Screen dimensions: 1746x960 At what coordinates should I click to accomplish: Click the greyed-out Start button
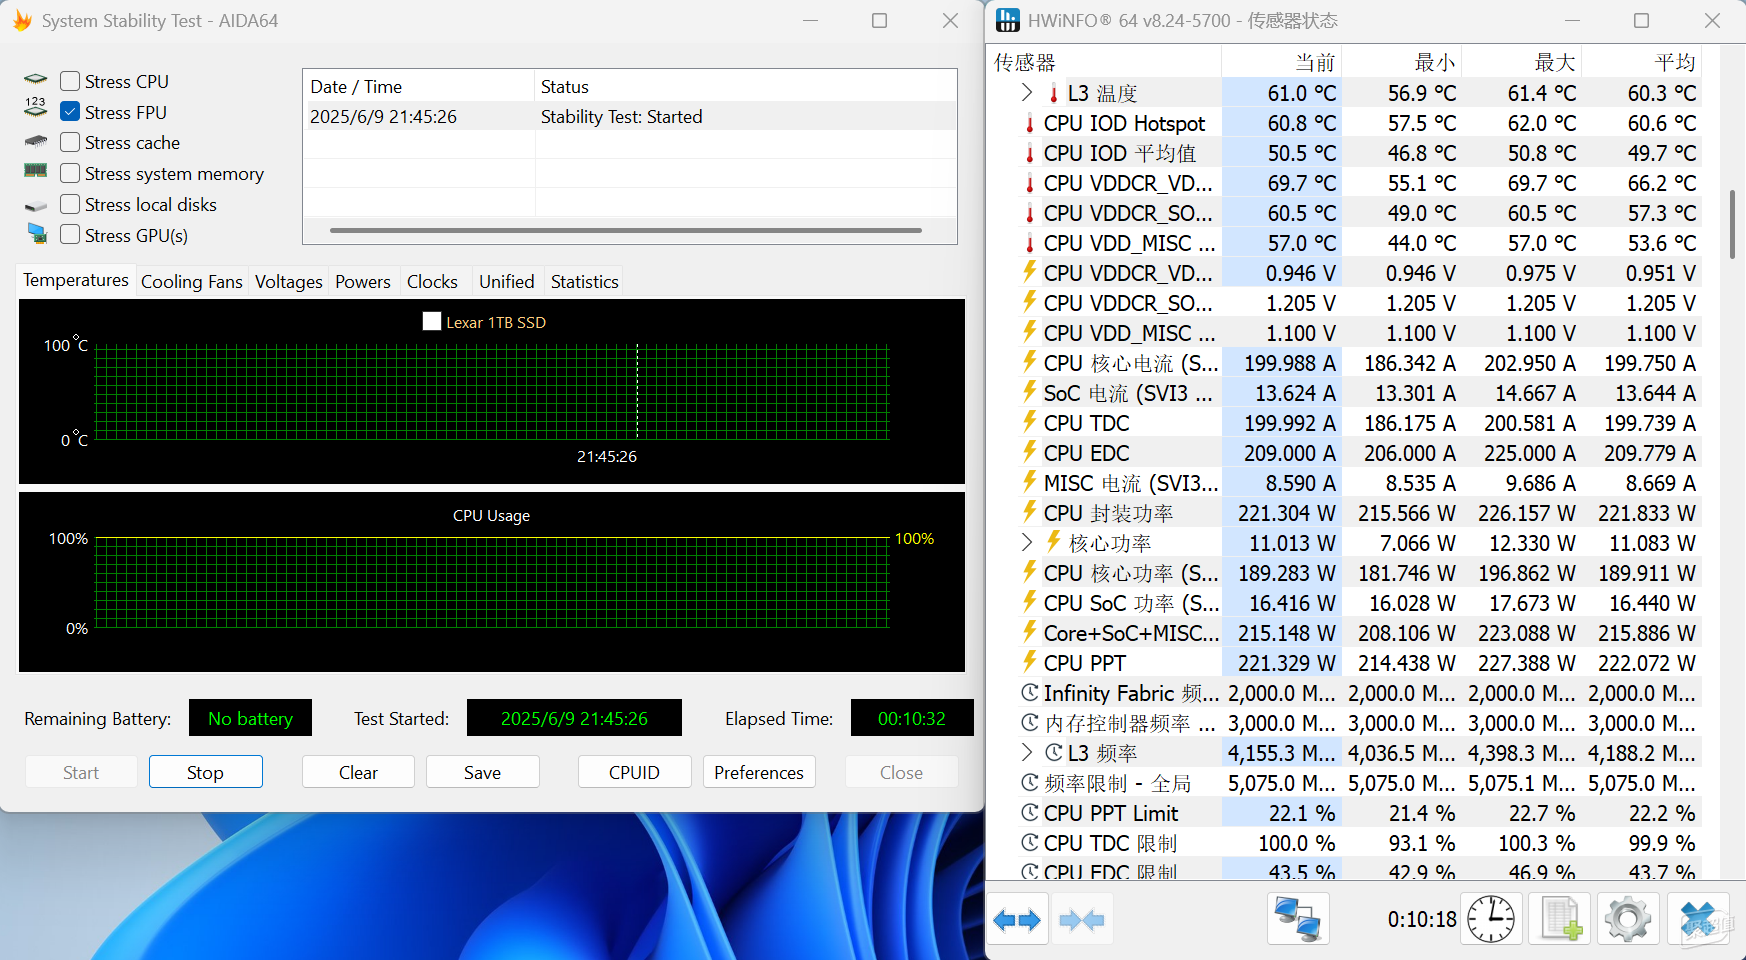pyautogui.click(x=81, y=772)
